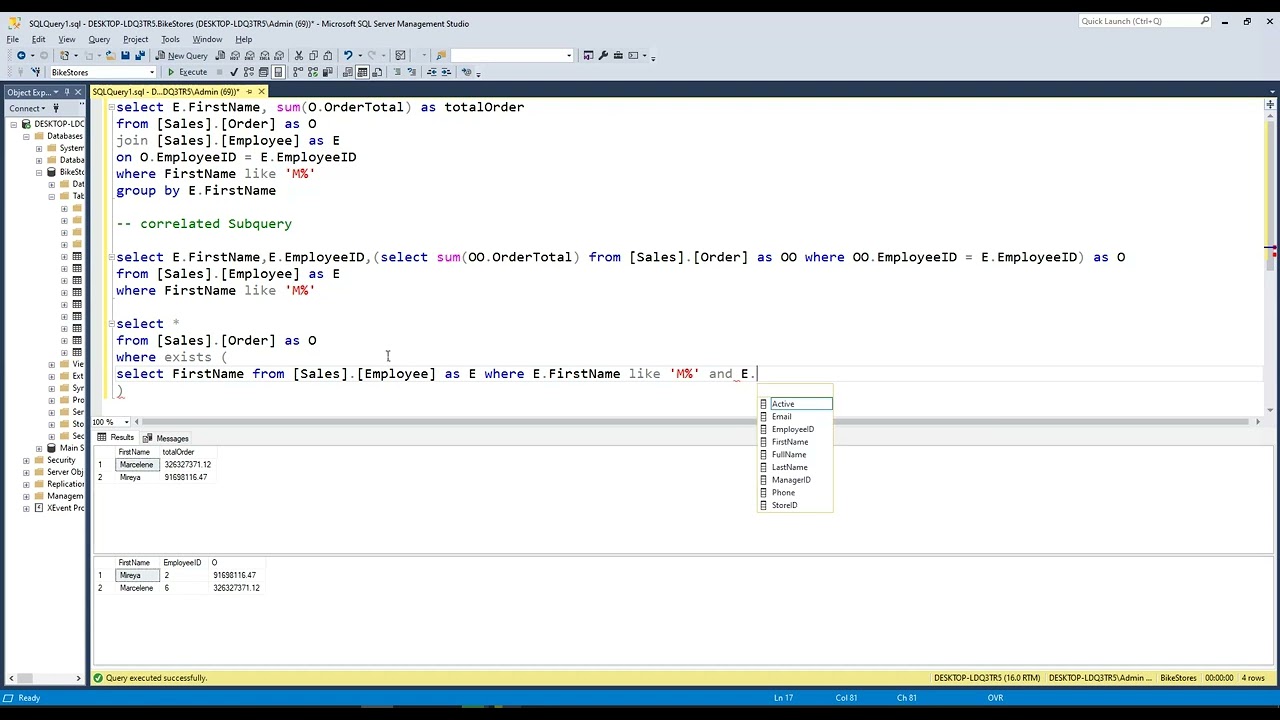Choose EmployeeID from autocomplete list
This screenshot has width=1280, height=720.
pos(795,429)
